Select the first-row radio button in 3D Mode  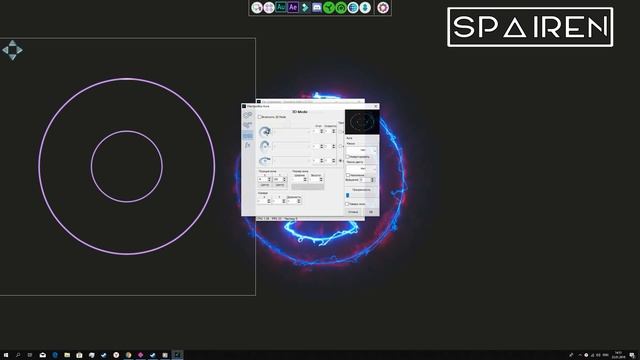pyautogui.click(x=340, y=132)
